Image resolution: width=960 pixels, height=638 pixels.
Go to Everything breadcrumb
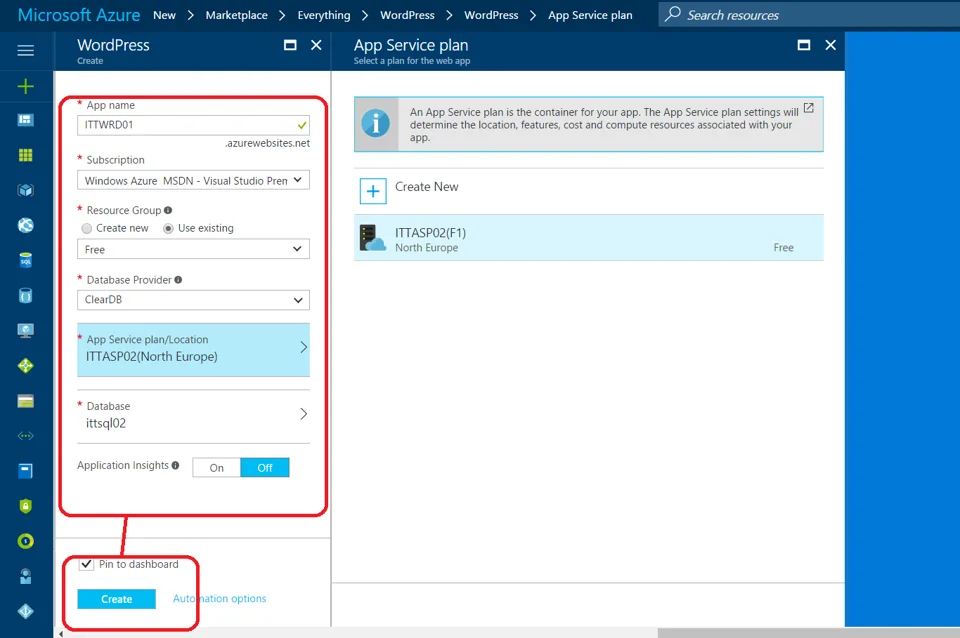pyautogui.click(x=324, y=15)
